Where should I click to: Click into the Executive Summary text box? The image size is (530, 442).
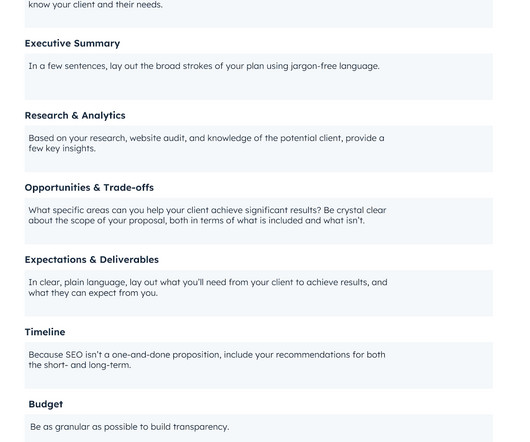(259, 77)
